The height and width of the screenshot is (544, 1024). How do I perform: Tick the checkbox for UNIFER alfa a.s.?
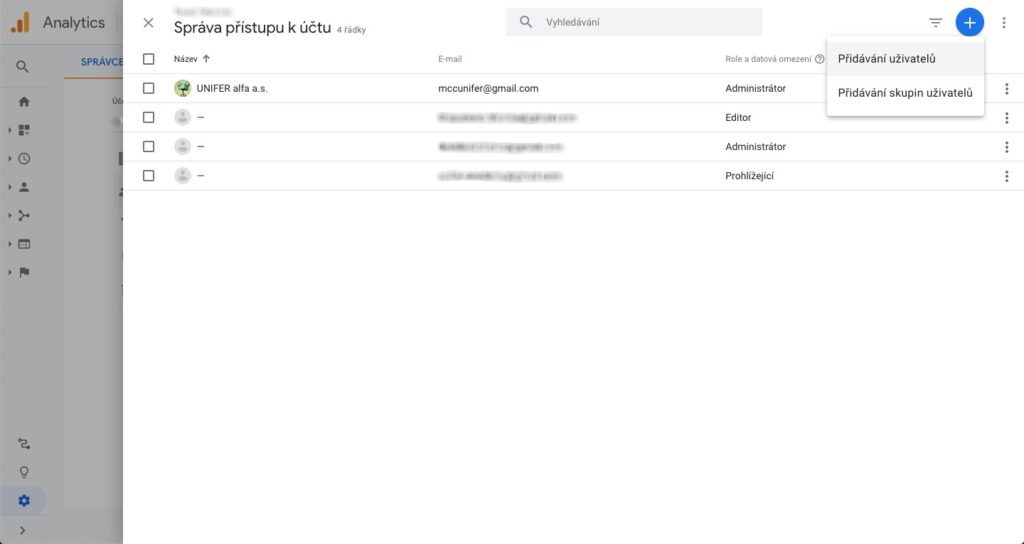tap(149, 88)
